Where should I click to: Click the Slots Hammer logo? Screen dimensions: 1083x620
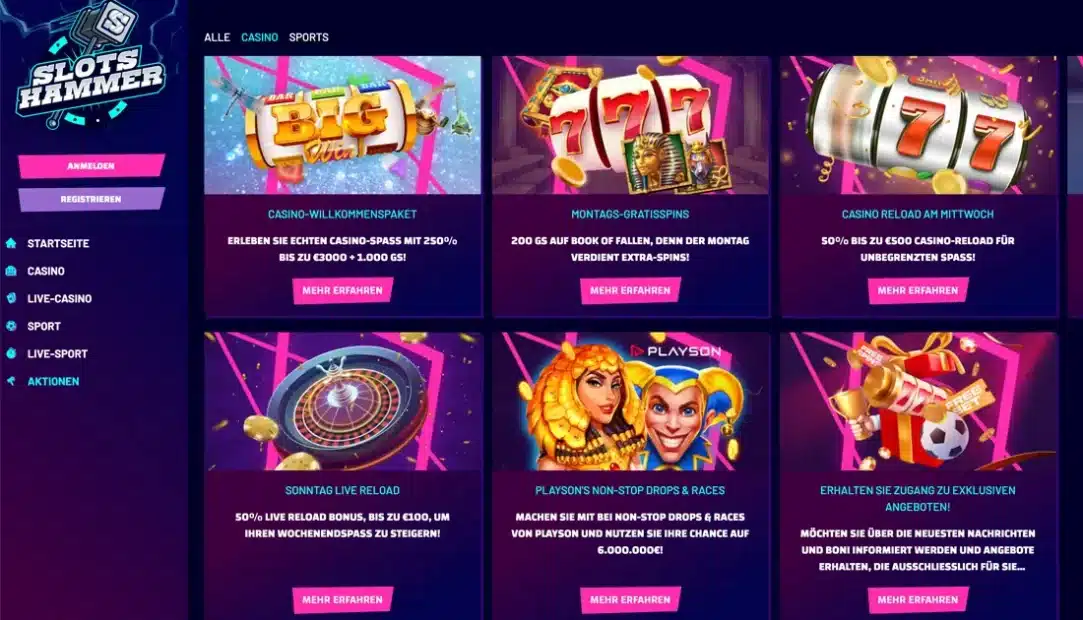[90, 68]
